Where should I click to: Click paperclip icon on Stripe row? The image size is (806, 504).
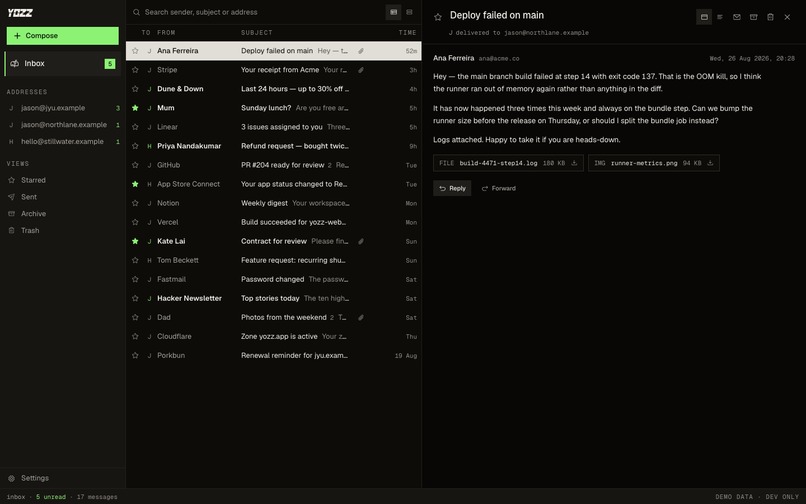coord(361,70)
